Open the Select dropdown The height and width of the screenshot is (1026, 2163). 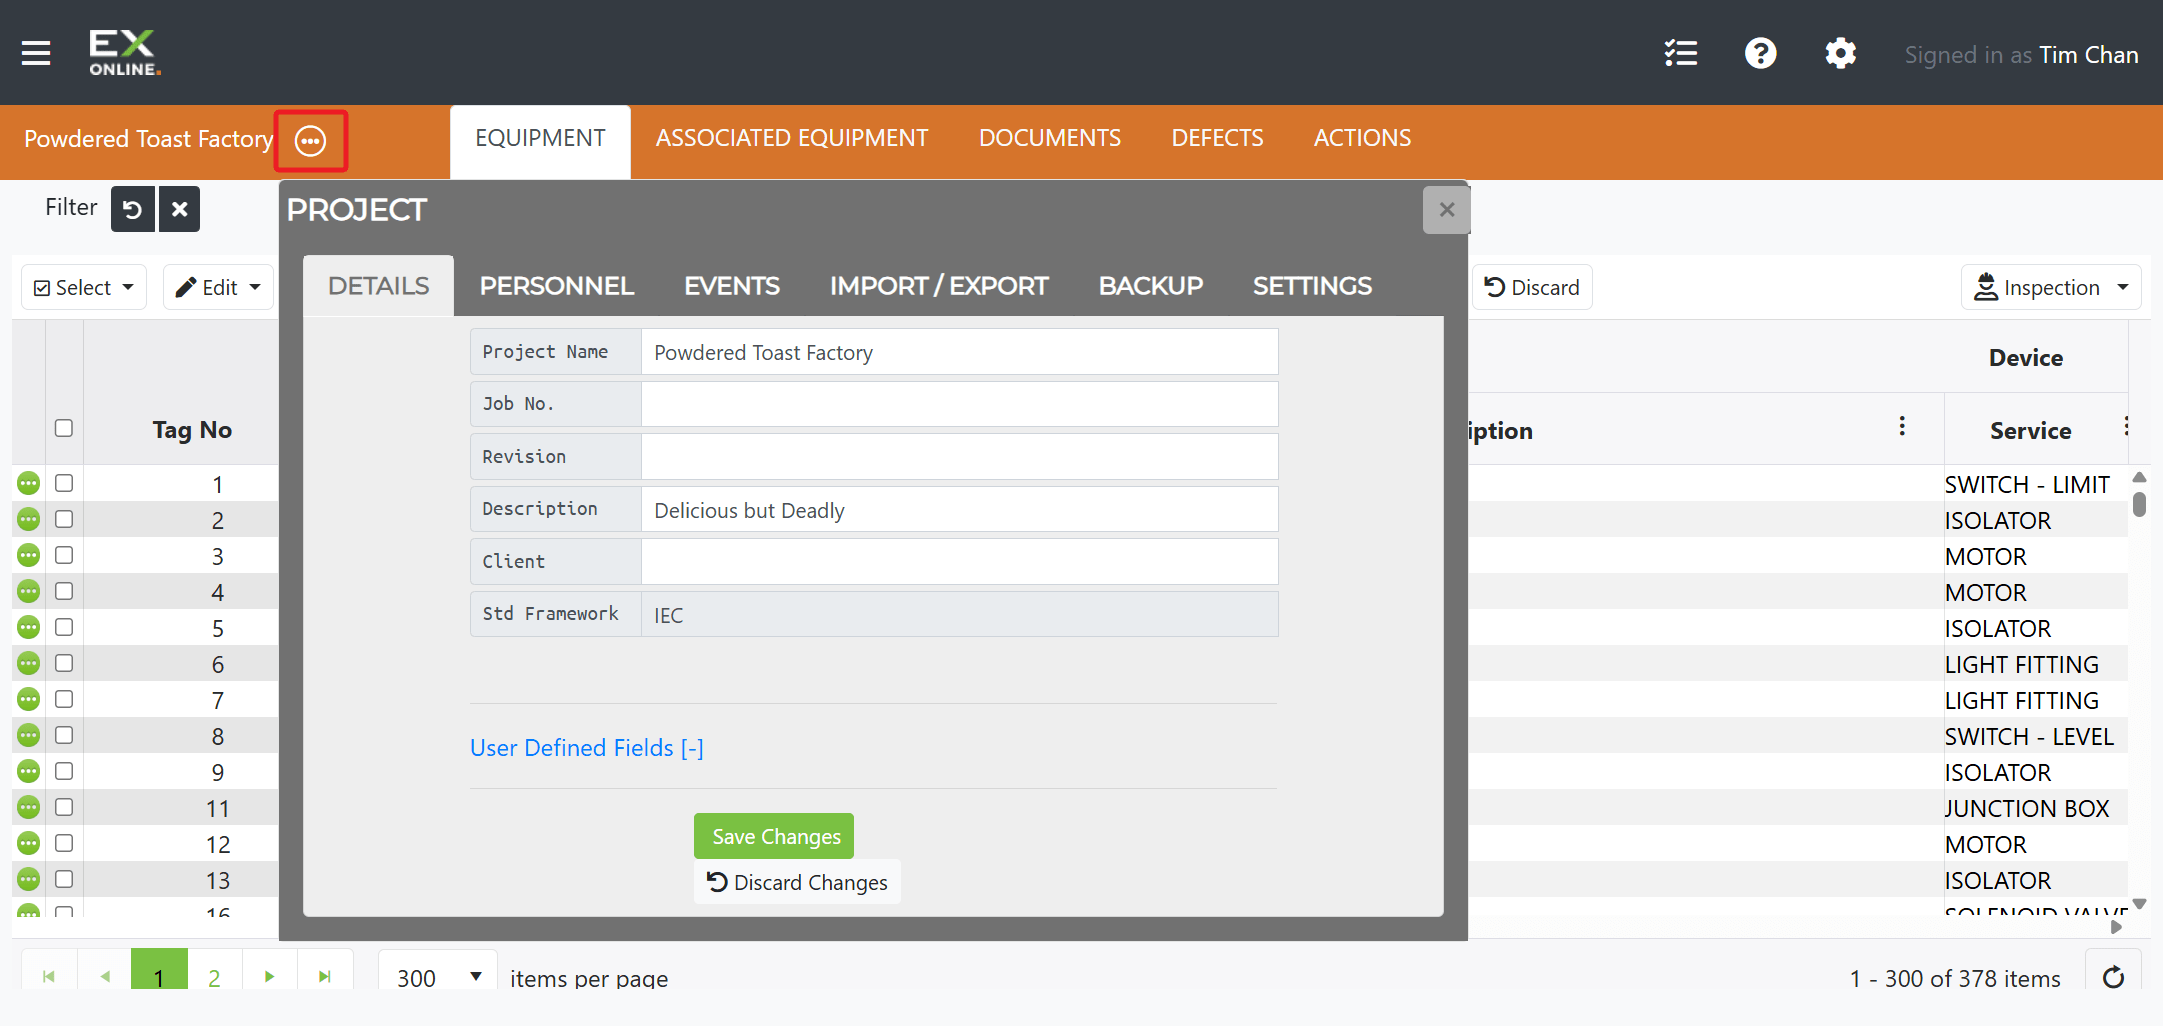click(84, 288)
